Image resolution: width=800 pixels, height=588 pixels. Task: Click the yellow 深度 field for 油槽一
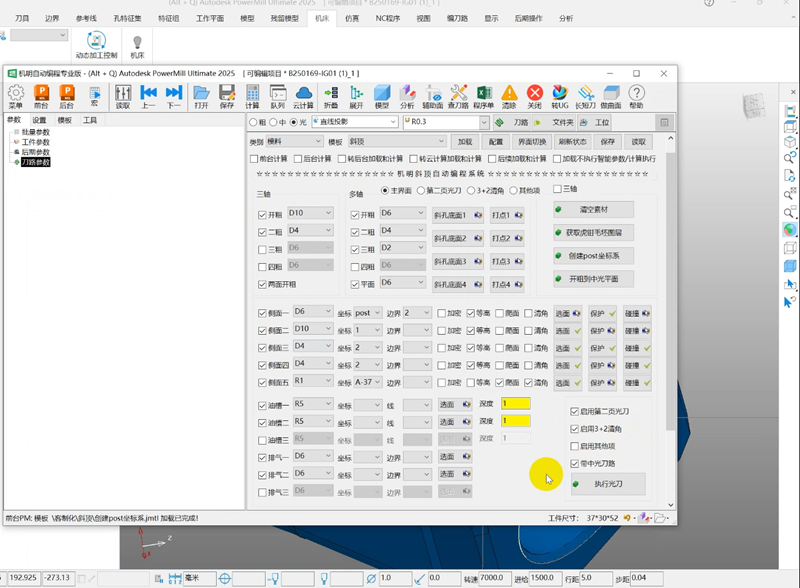coord(515,403)
